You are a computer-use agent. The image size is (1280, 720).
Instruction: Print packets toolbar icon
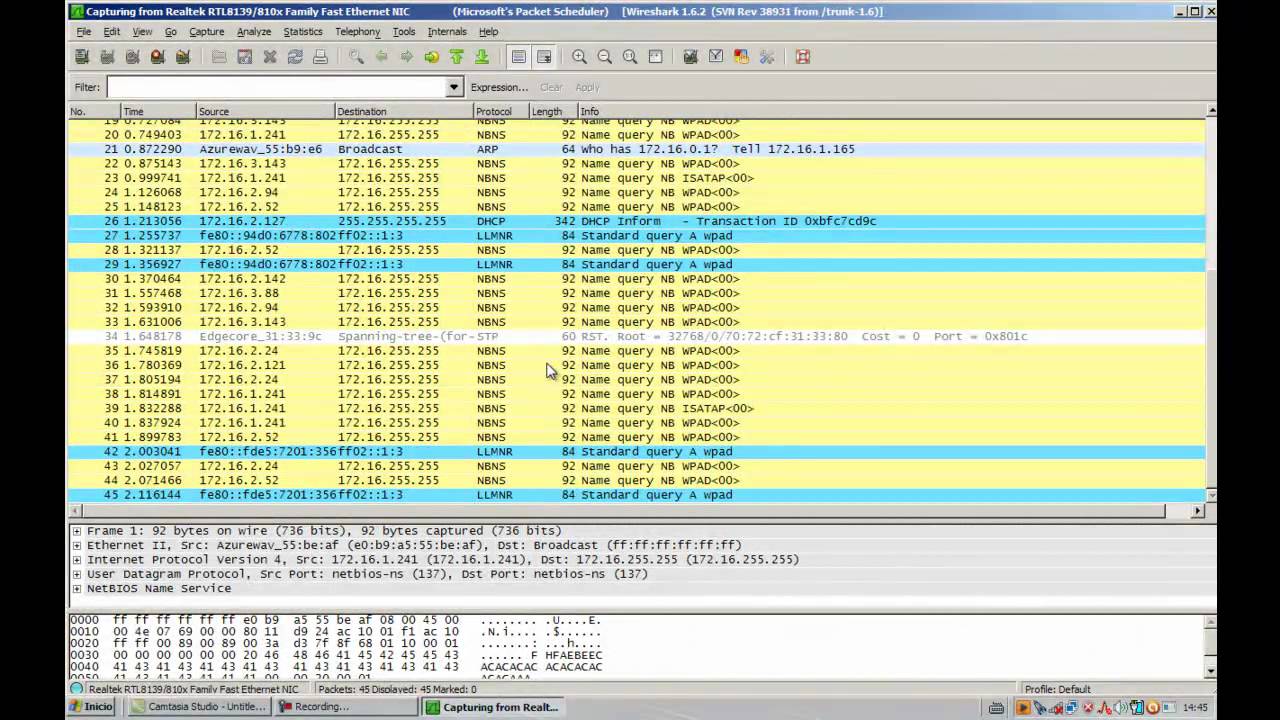point(320,57)
